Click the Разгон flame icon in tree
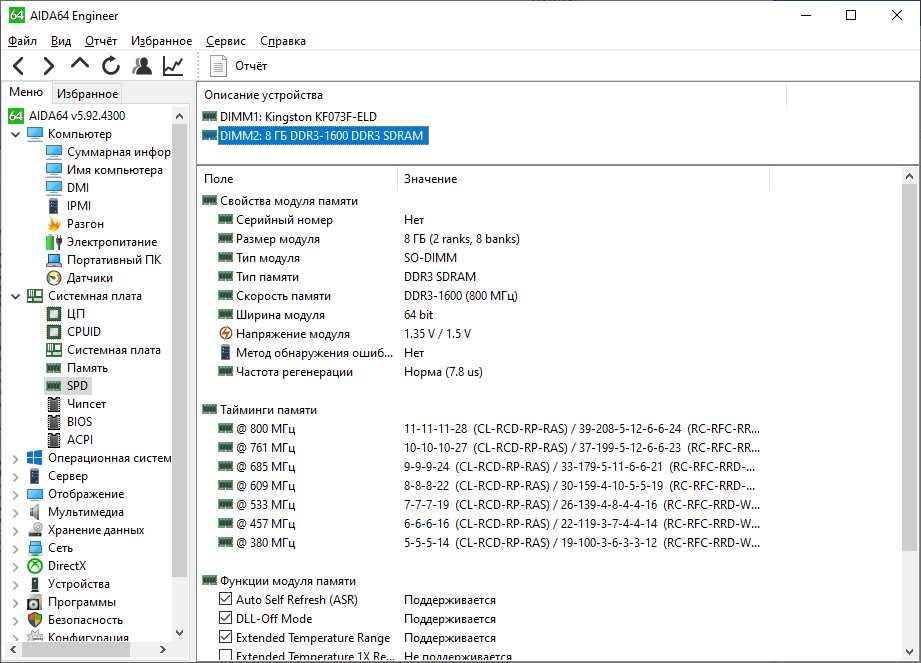Image resolution: width=921 pixels, height=663 pixels. click(54, 224)
